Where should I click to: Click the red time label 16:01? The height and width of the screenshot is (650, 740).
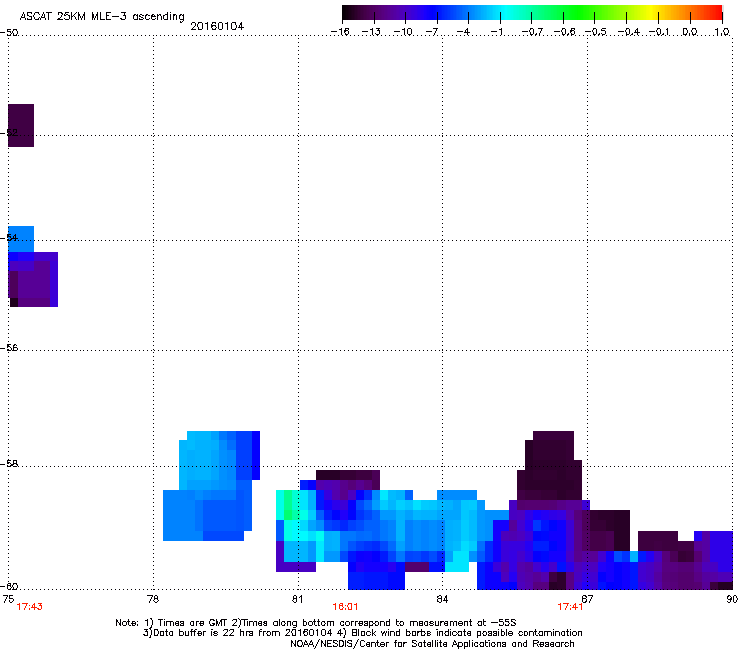(345, 607)
